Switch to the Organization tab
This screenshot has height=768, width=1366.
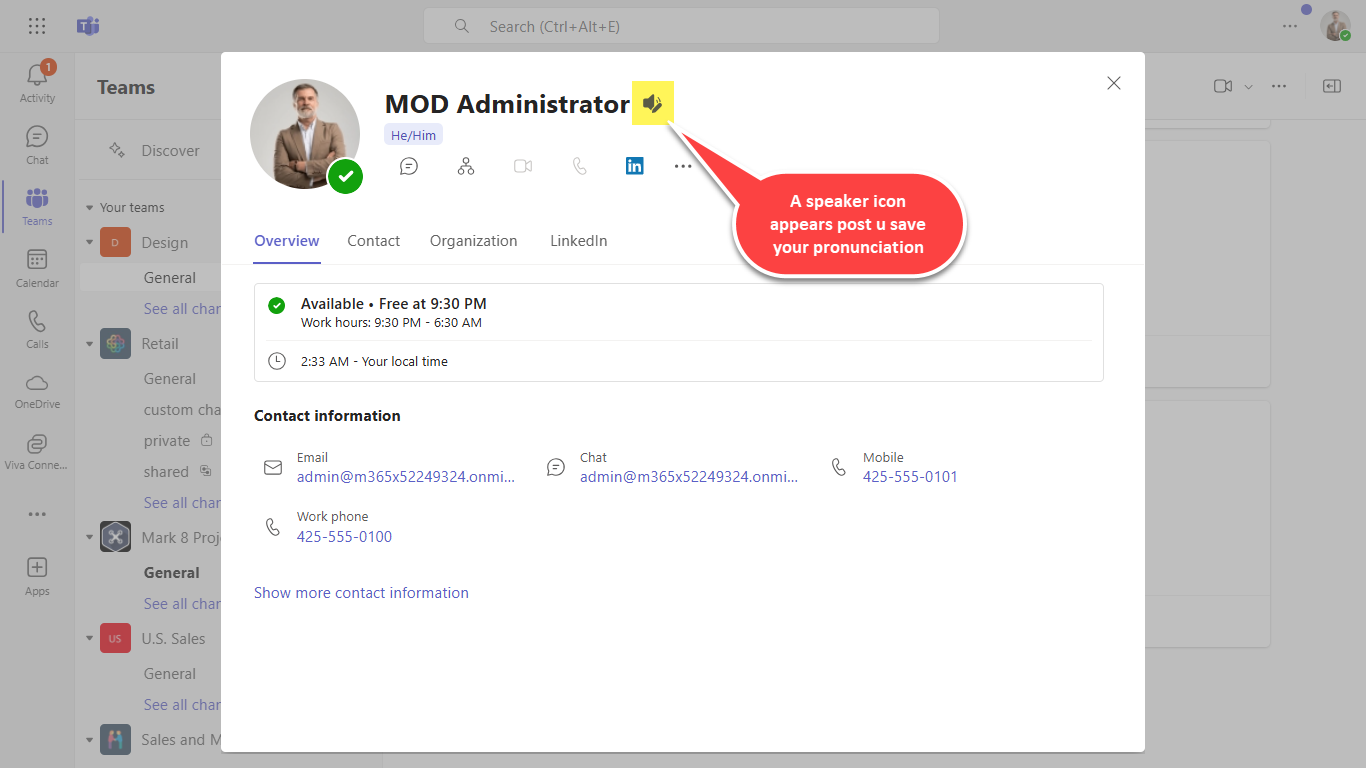tap(473, 240)
